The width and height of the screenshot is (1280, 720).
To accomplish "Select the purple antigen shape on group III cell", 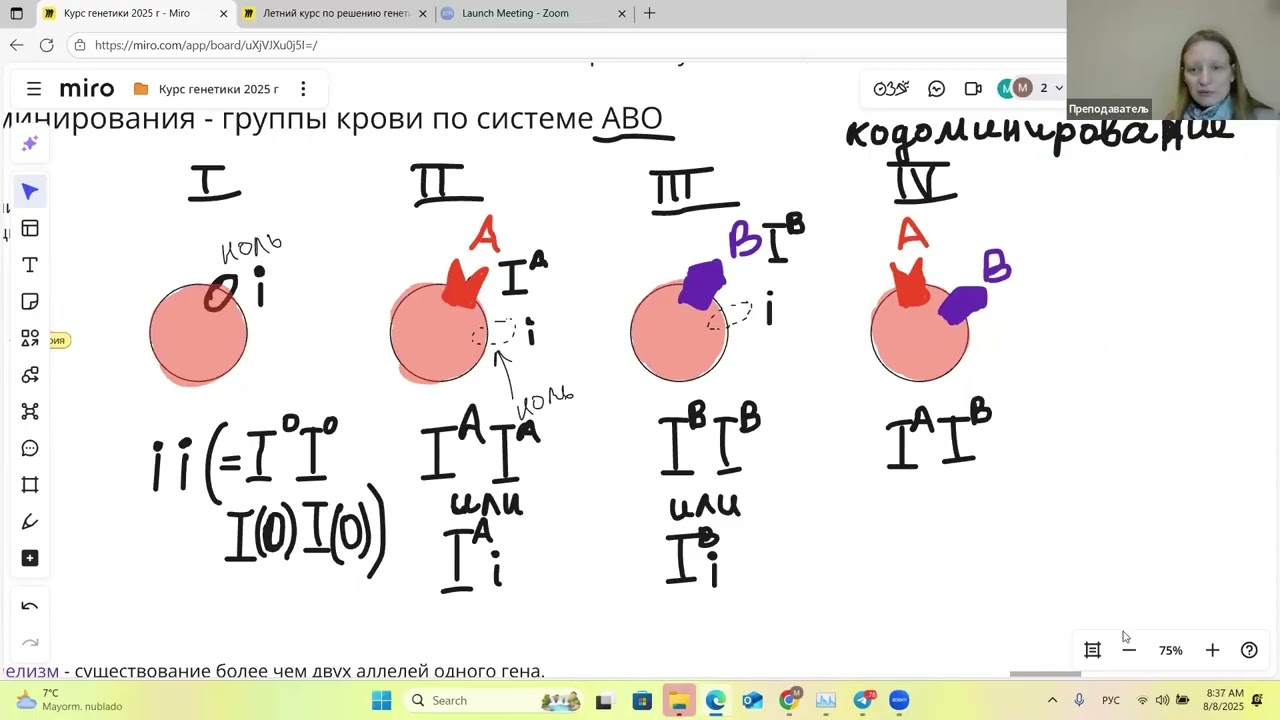I will click(702, 284).
